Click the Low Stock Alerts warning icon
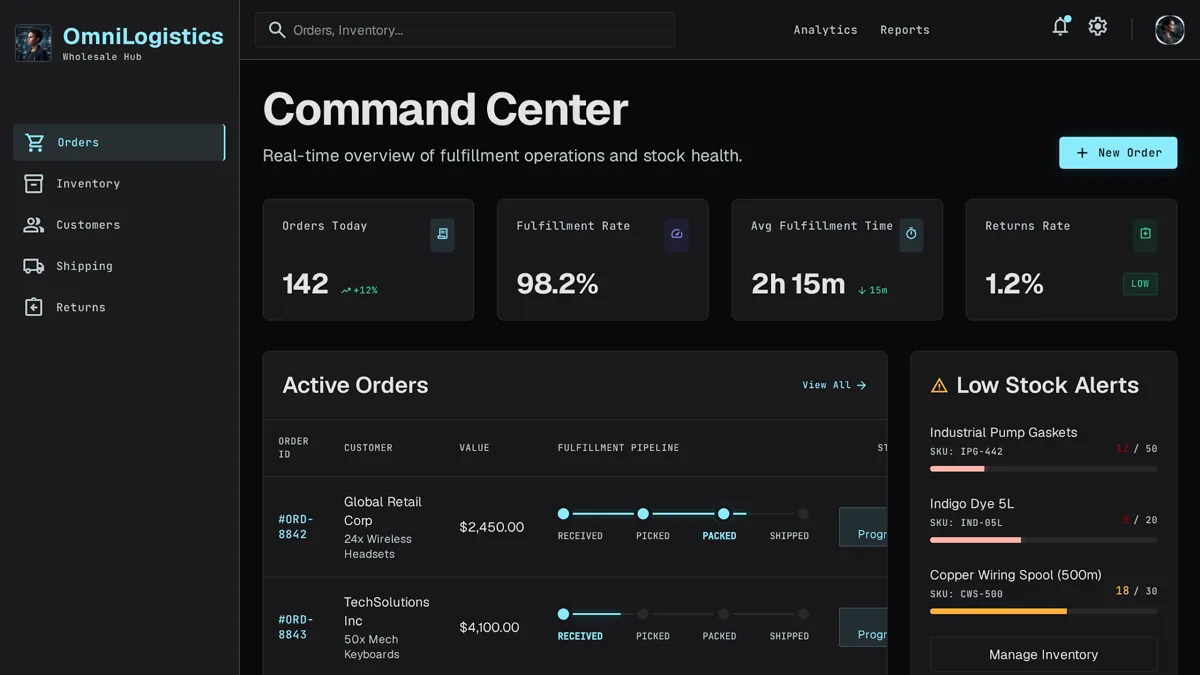Screen dimensions: 1200x675 (x=939, y=385)
